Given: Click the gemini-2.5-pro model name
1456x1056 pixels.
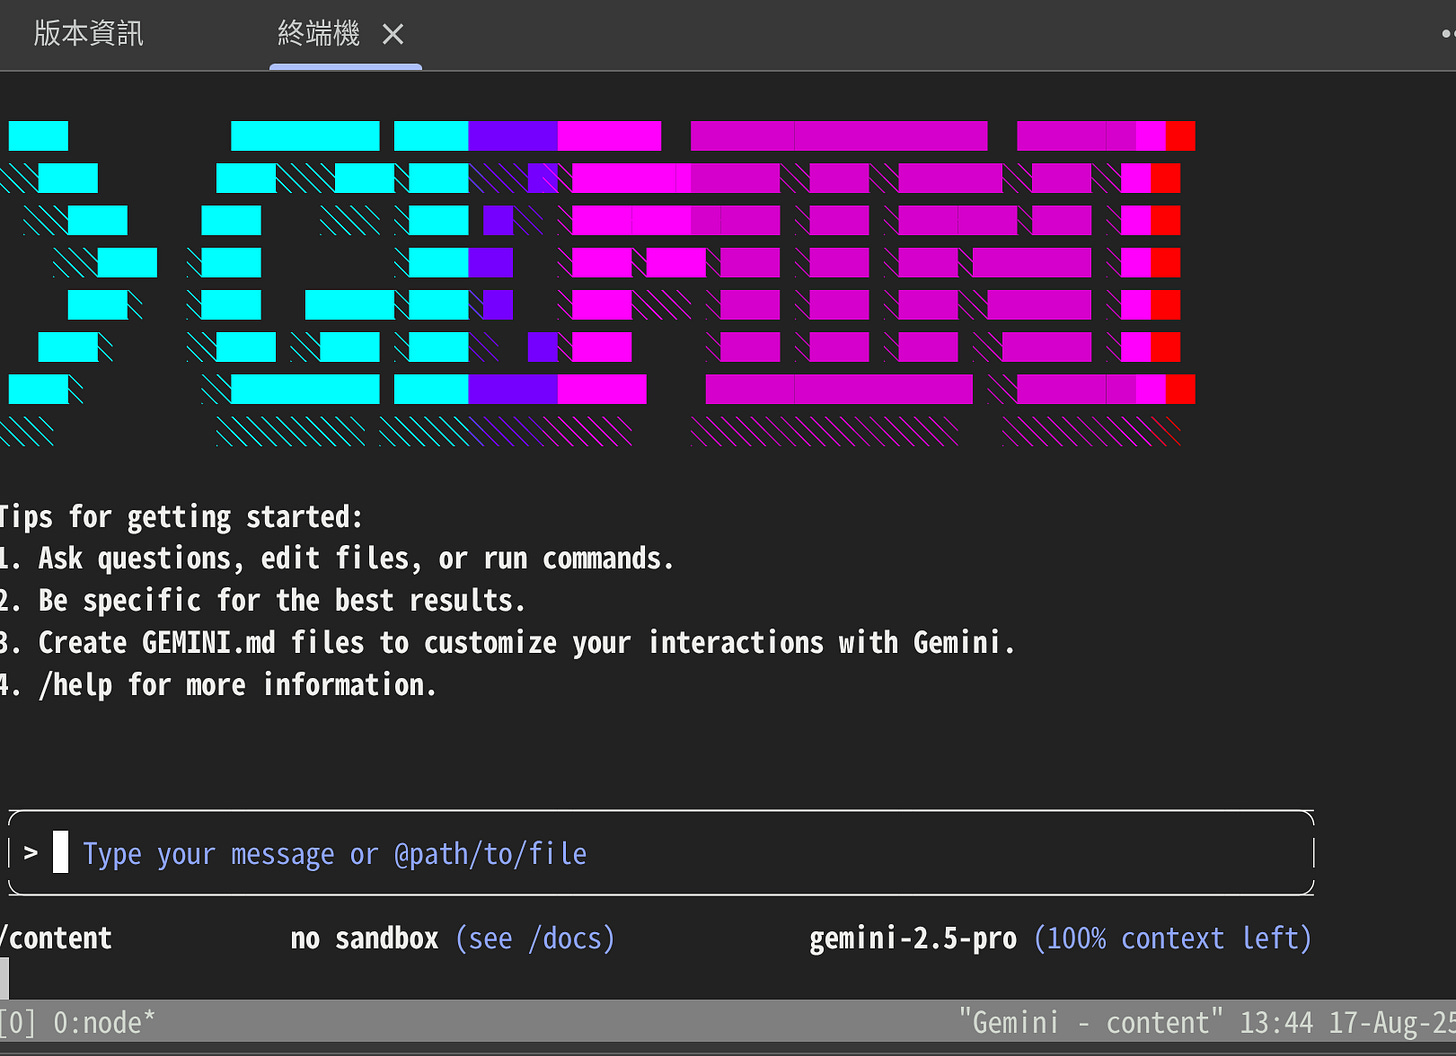Looking at the screenshot, I should tap(913, 938).
